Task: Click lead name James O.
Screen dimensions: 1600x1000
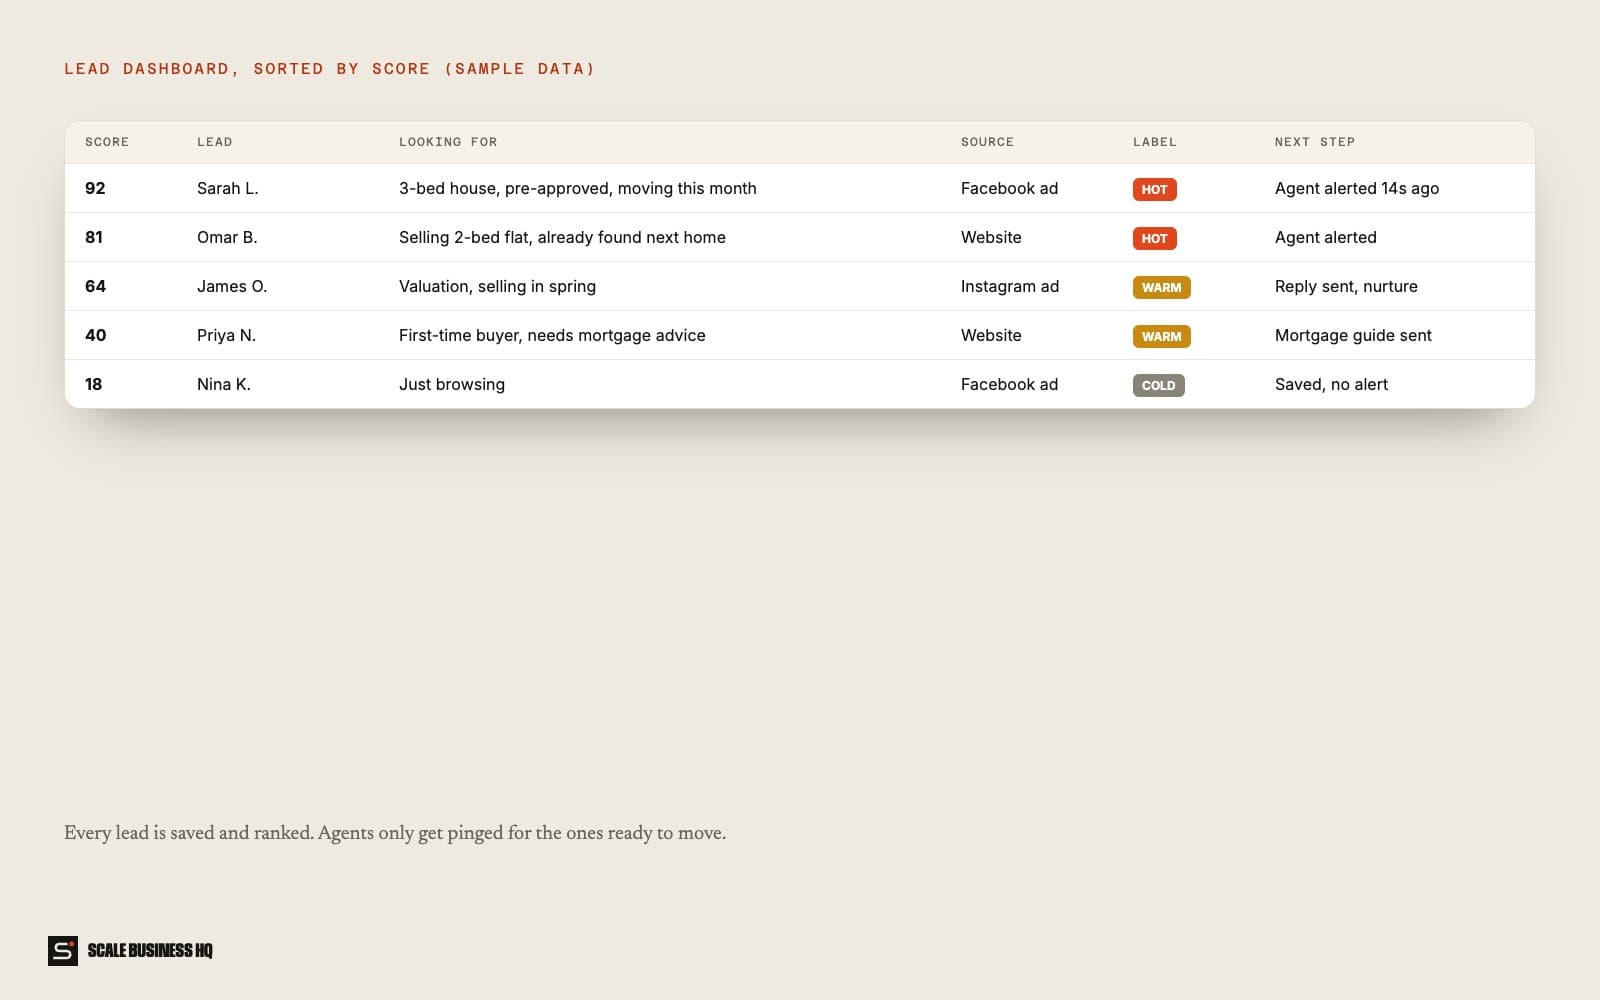Action: [x=232, y=286]
